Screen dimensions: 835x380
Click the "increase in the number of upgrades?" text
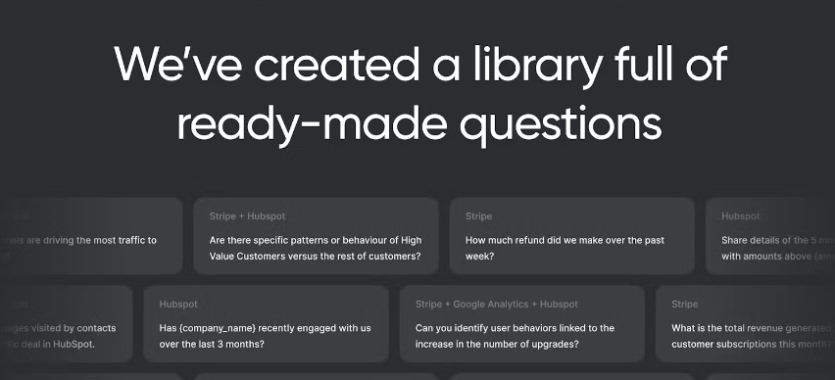[497, 344]
